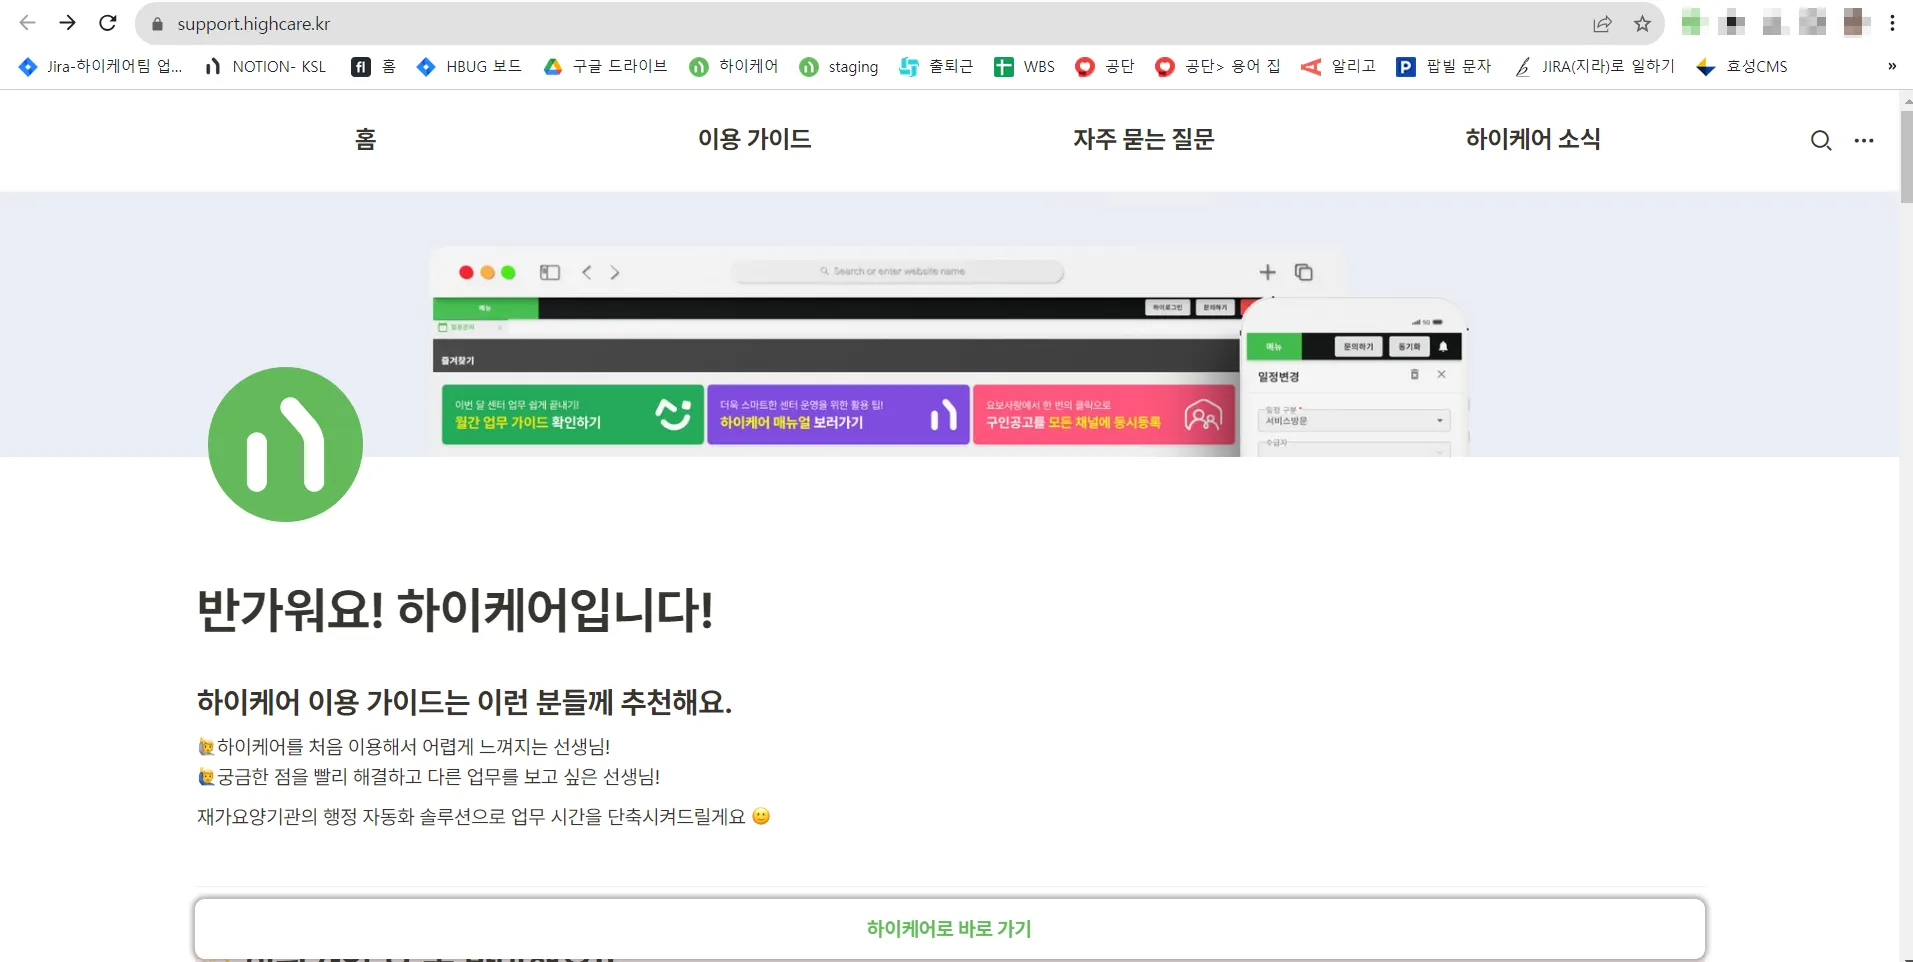Click the browser back arrow
The height and width of the screenshot is (962, 1913).
[27, 23]
